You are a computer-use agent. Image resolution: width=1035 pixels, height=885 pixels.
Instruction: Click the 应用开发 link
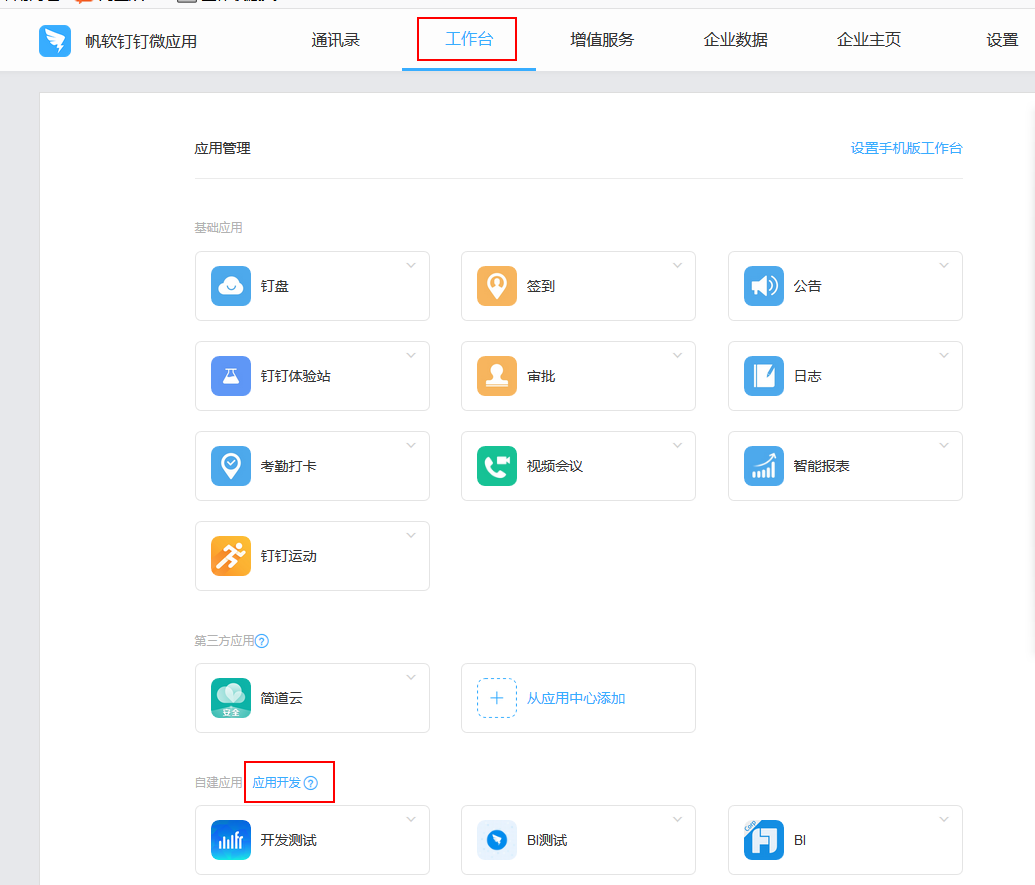click(277, 783)
